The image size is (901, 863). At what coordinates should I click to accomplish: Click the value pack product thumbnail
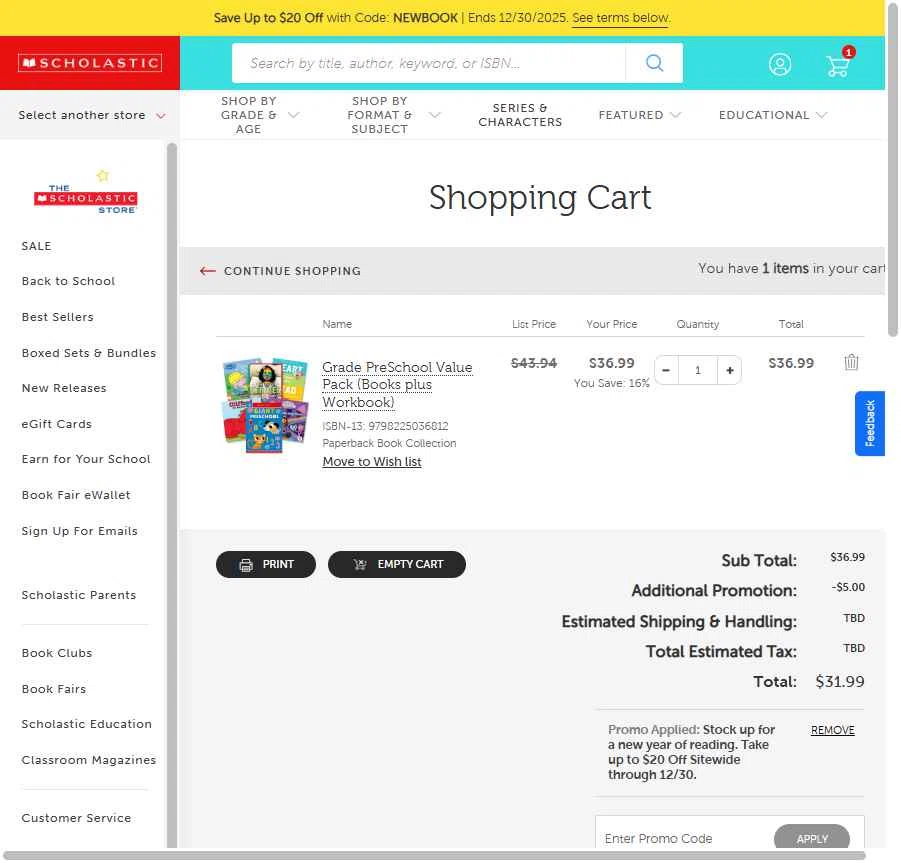coord(265,405)
